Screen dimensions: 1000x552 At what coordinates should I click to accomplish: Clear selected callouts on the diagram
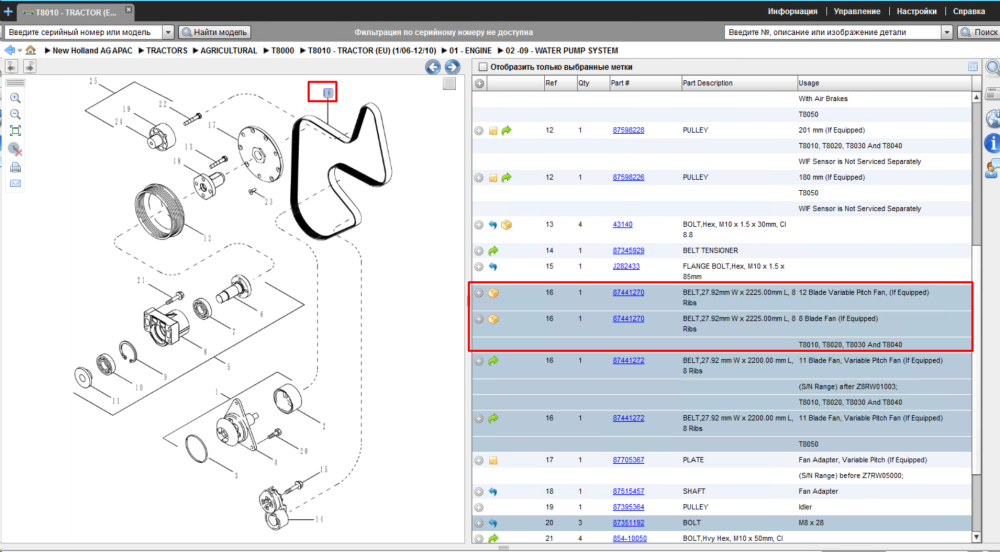[x=15, y=150]
